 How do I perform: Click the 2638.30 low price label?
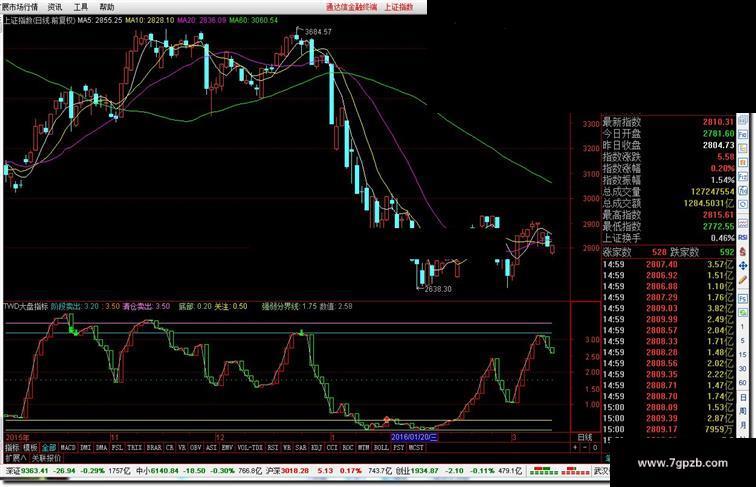coord(438,289)
